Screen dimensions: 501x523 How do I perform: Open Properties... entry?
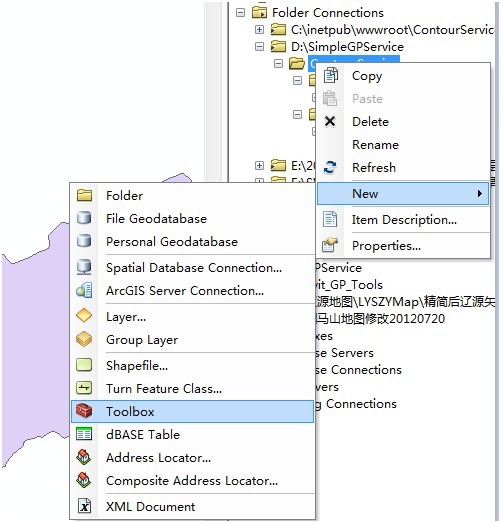(403, 245)
